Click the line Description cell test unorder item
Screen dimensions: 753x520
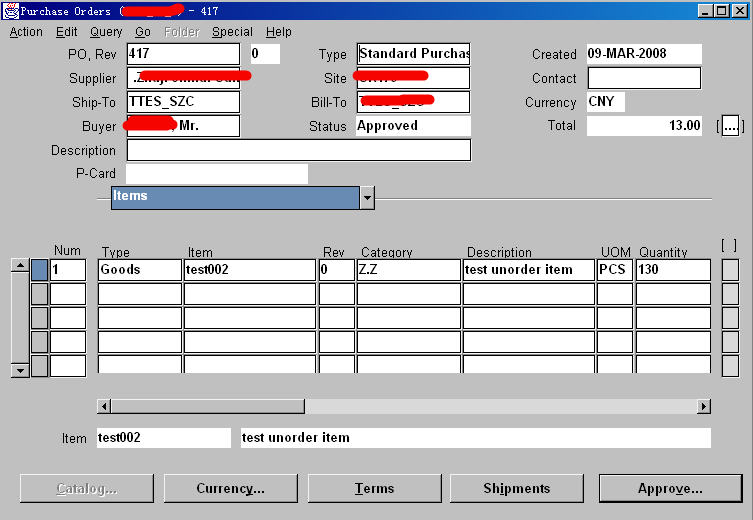529,270
